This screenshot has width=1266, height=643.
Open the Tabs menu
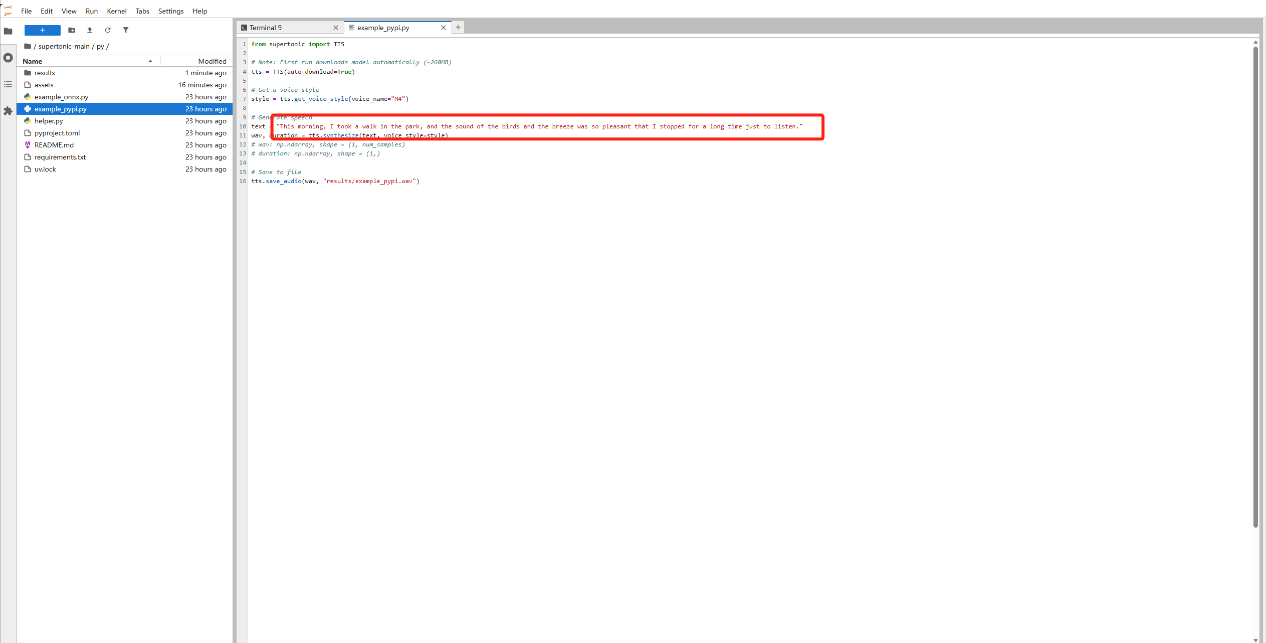click(143, 11)
